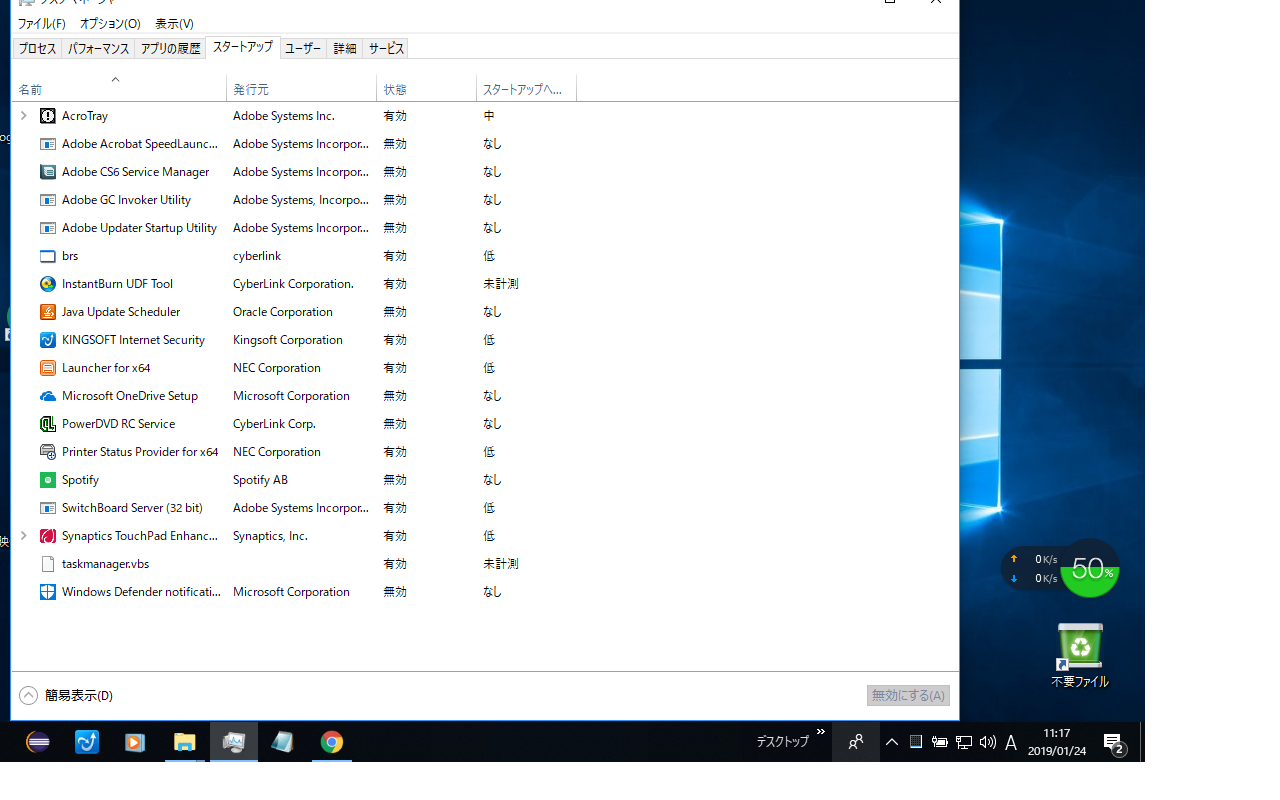Click the volume speaker tray icon
This screenshot has height=800, width=1280.
(988, 742)
